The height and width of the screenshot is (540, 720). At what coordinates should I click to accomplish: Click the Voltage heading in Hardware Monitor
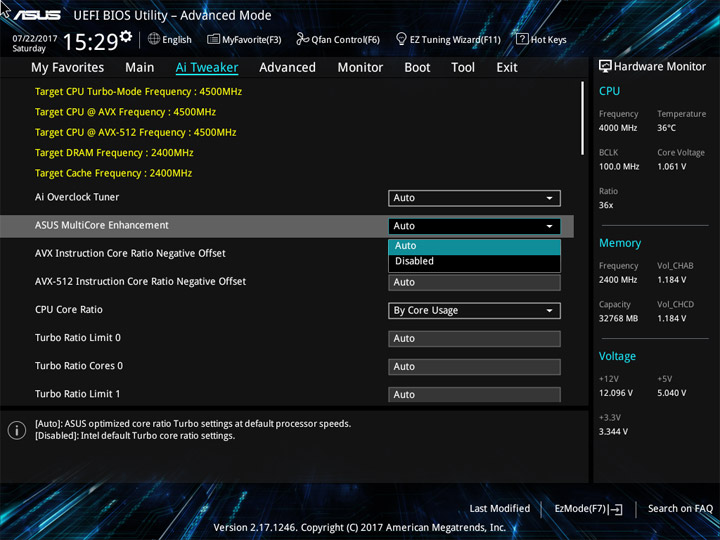click(x=617, y=356)
